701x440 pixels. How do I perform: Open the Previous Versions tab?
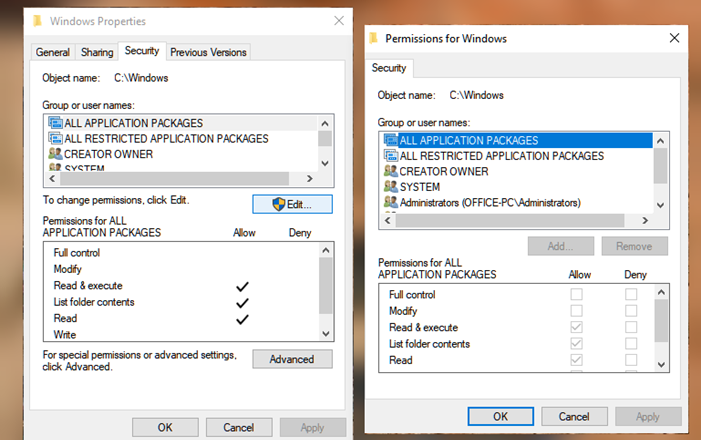(x=209, y=52)
